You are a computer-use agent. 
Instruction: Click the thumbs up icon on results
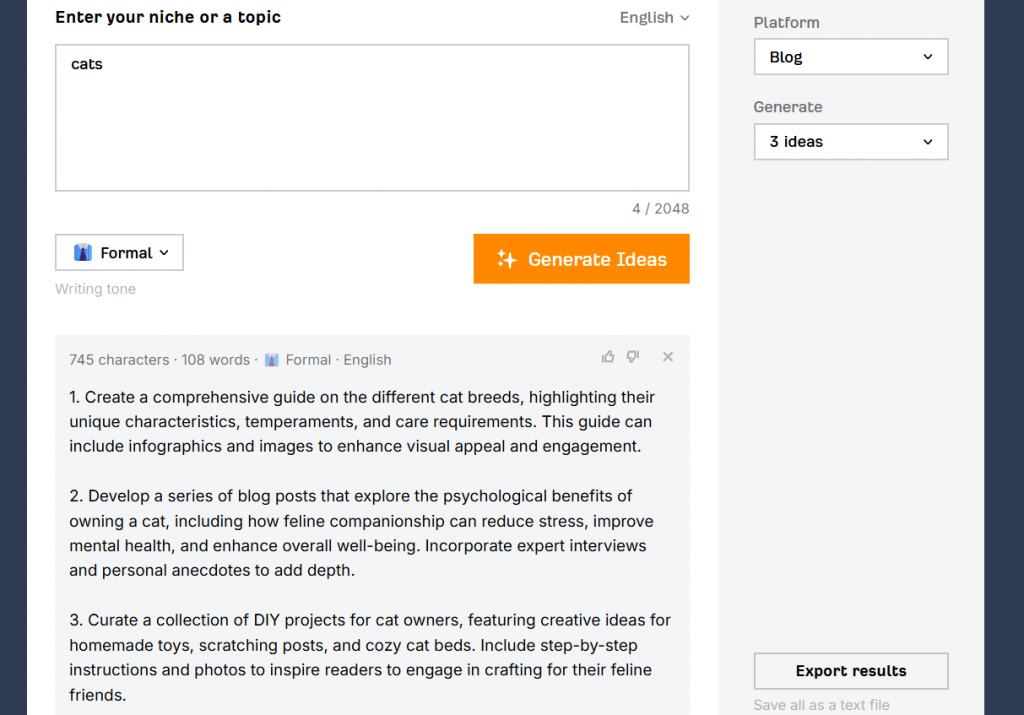coord(608,357)
